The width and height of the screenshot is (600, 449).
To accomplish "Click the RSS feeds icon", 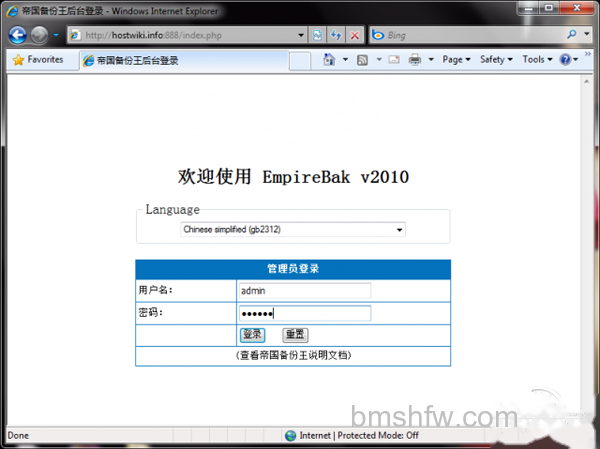I will pyautogui.click(x=362, y=60).
